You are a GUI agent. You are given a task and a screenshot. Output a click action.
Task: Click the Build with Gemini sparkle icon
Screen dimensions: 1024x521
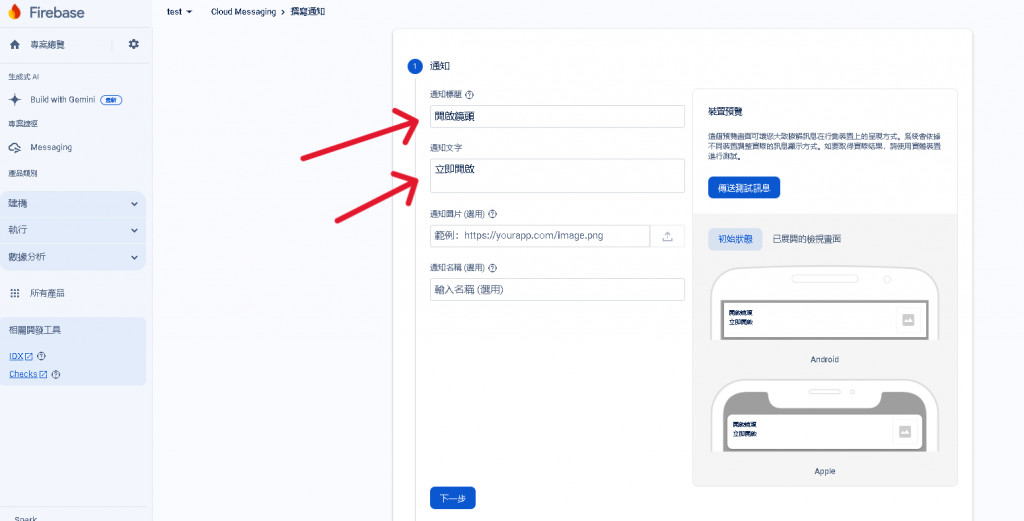pos(15,100)
